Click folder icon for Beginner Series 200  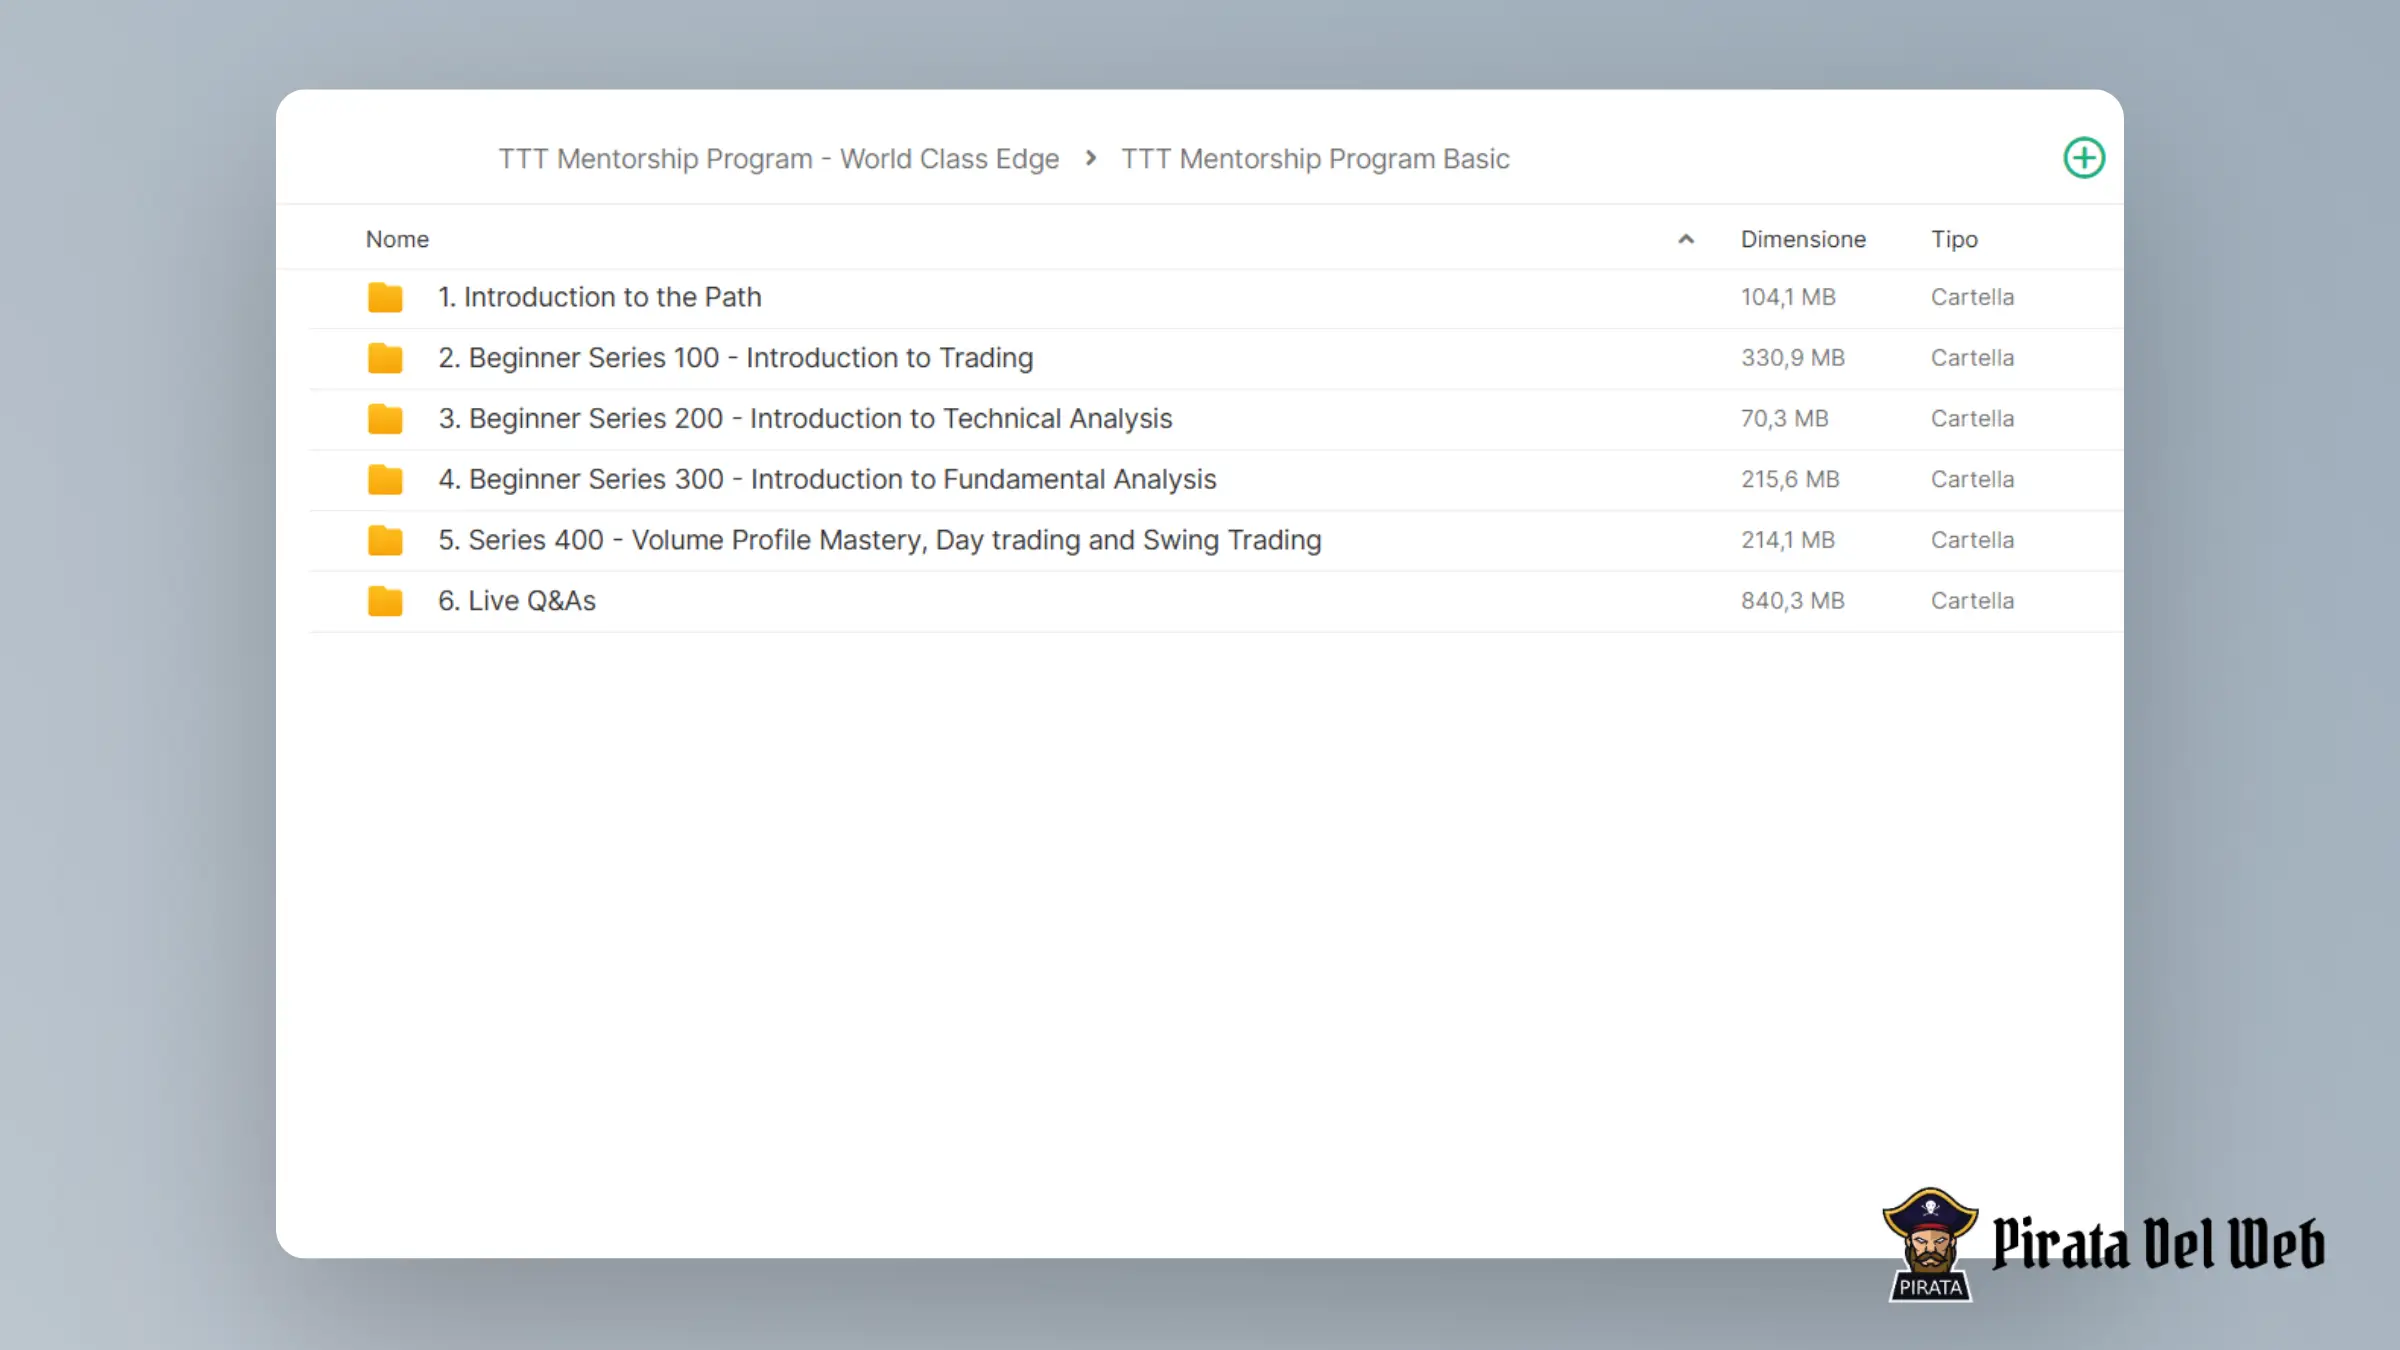point(385,419)
